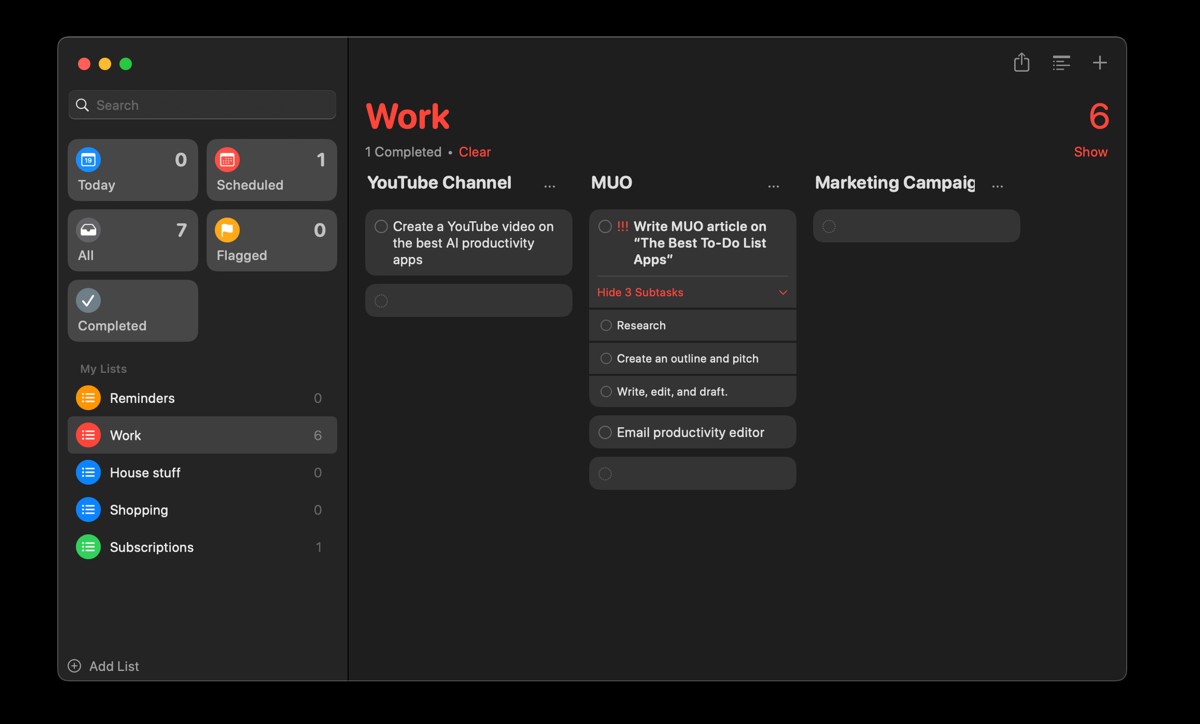Click the orange Reminders list icon

point(88,398)
